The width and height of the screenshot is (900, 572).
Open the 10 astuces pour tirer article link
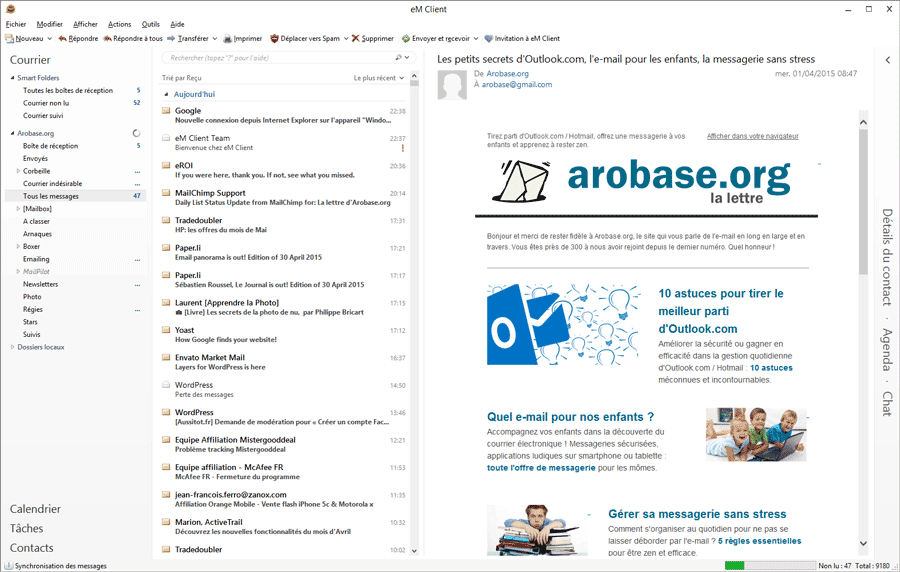(x=721, y=311)
